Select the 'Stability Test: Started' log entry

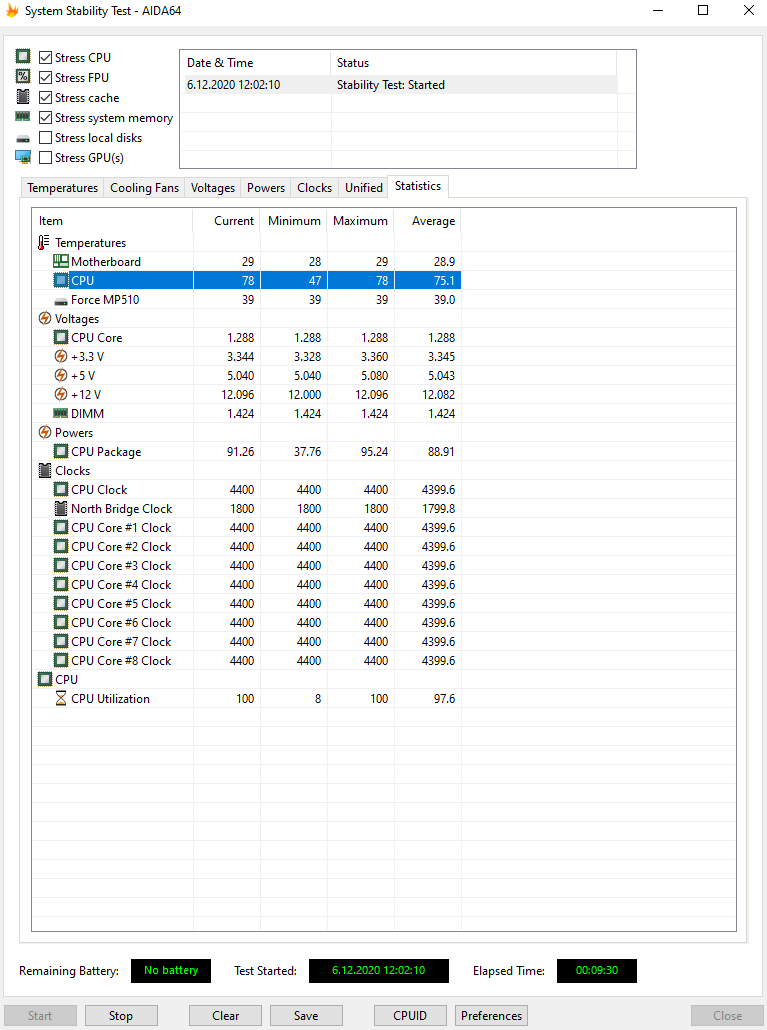[x=401, y=85]
